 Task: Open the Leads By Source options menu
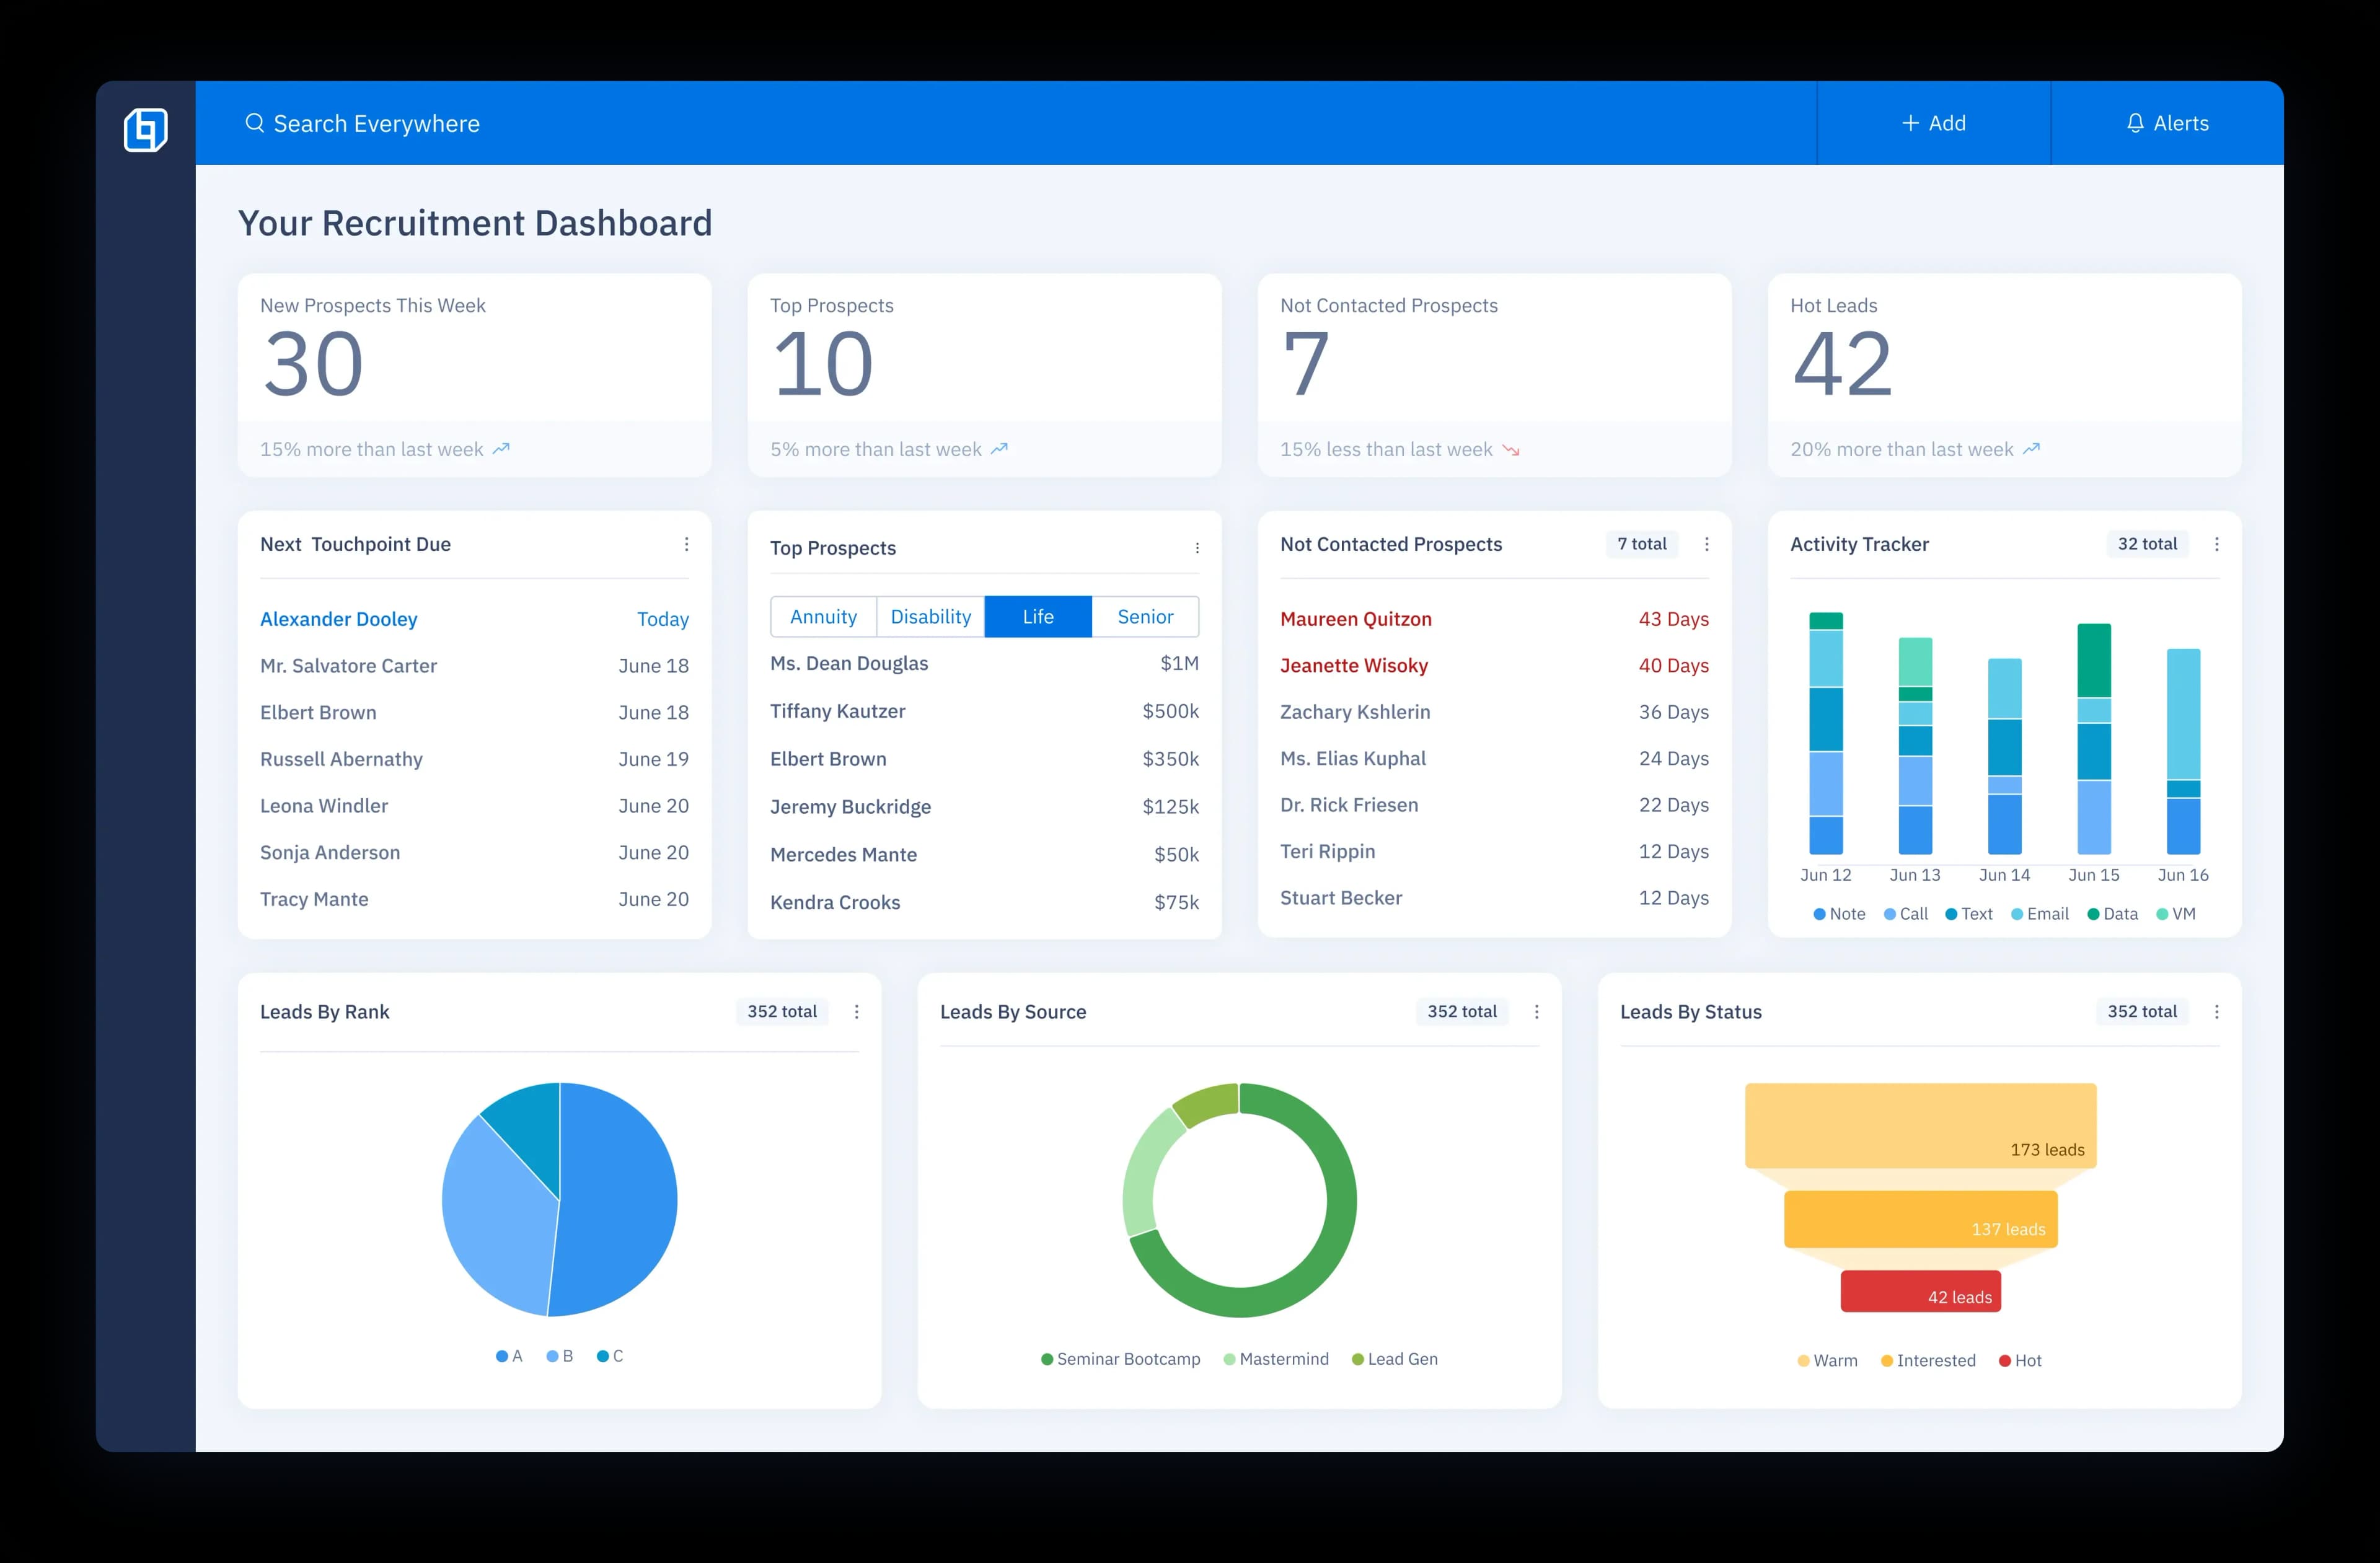1537,1011
